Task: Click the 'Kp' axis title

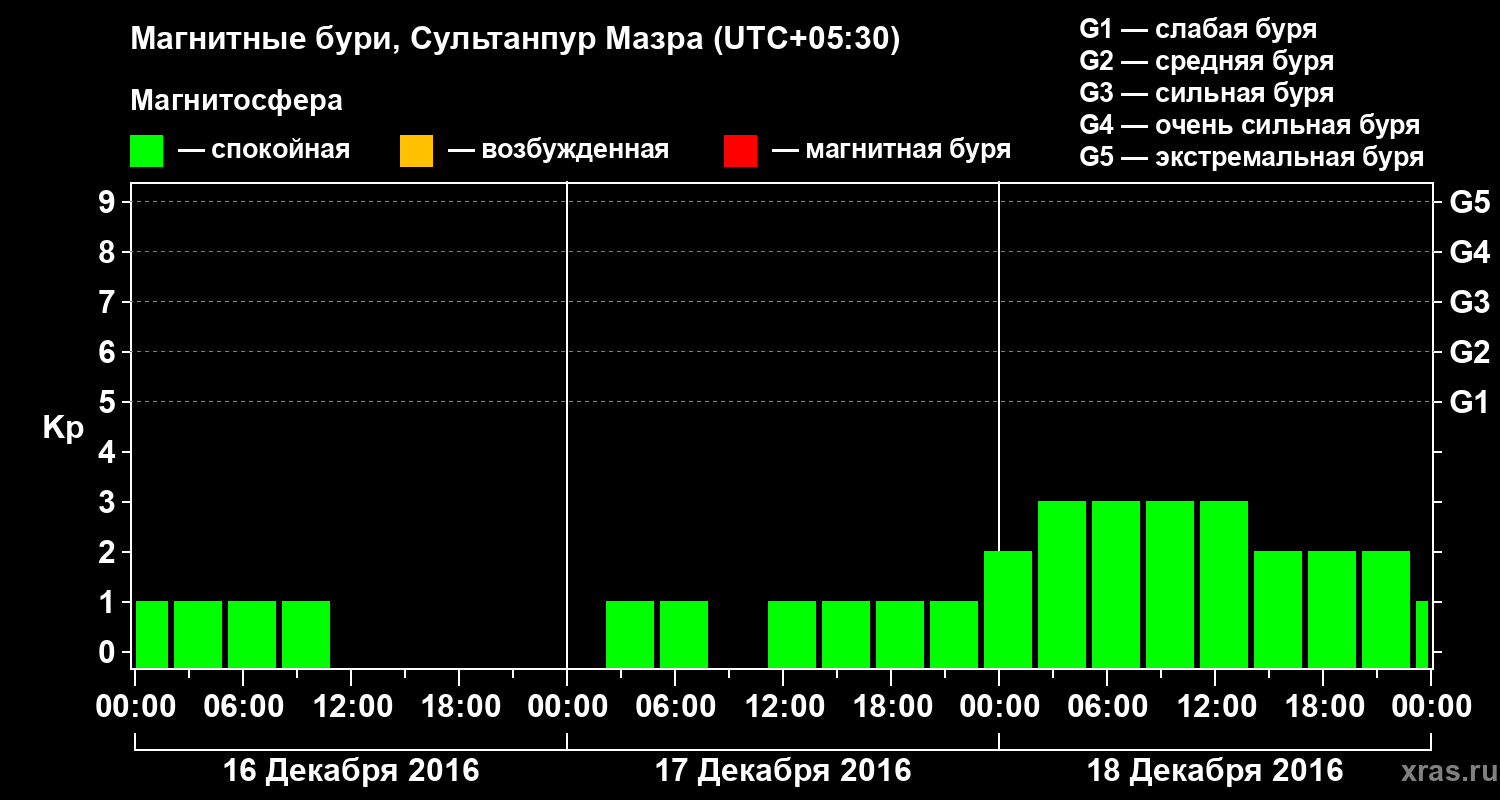Action: click(x=63, y=428)
